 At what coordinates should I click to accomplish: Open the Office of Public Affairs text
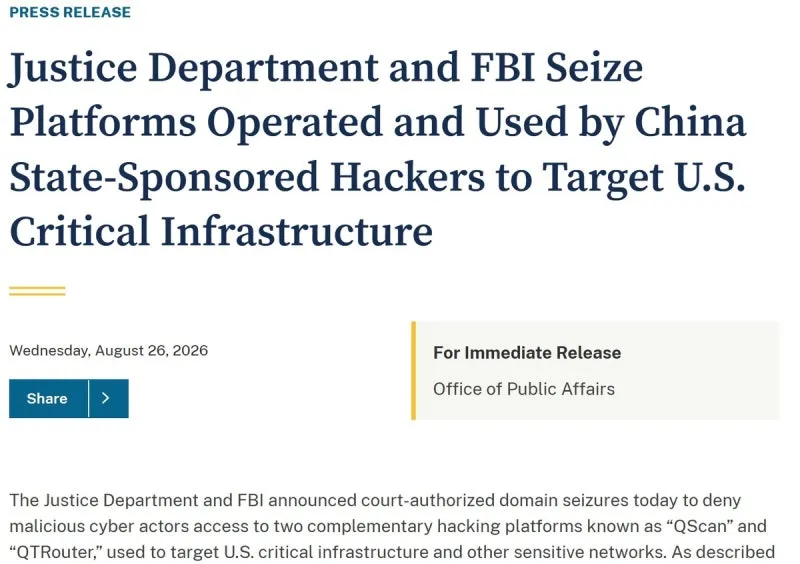524,389
